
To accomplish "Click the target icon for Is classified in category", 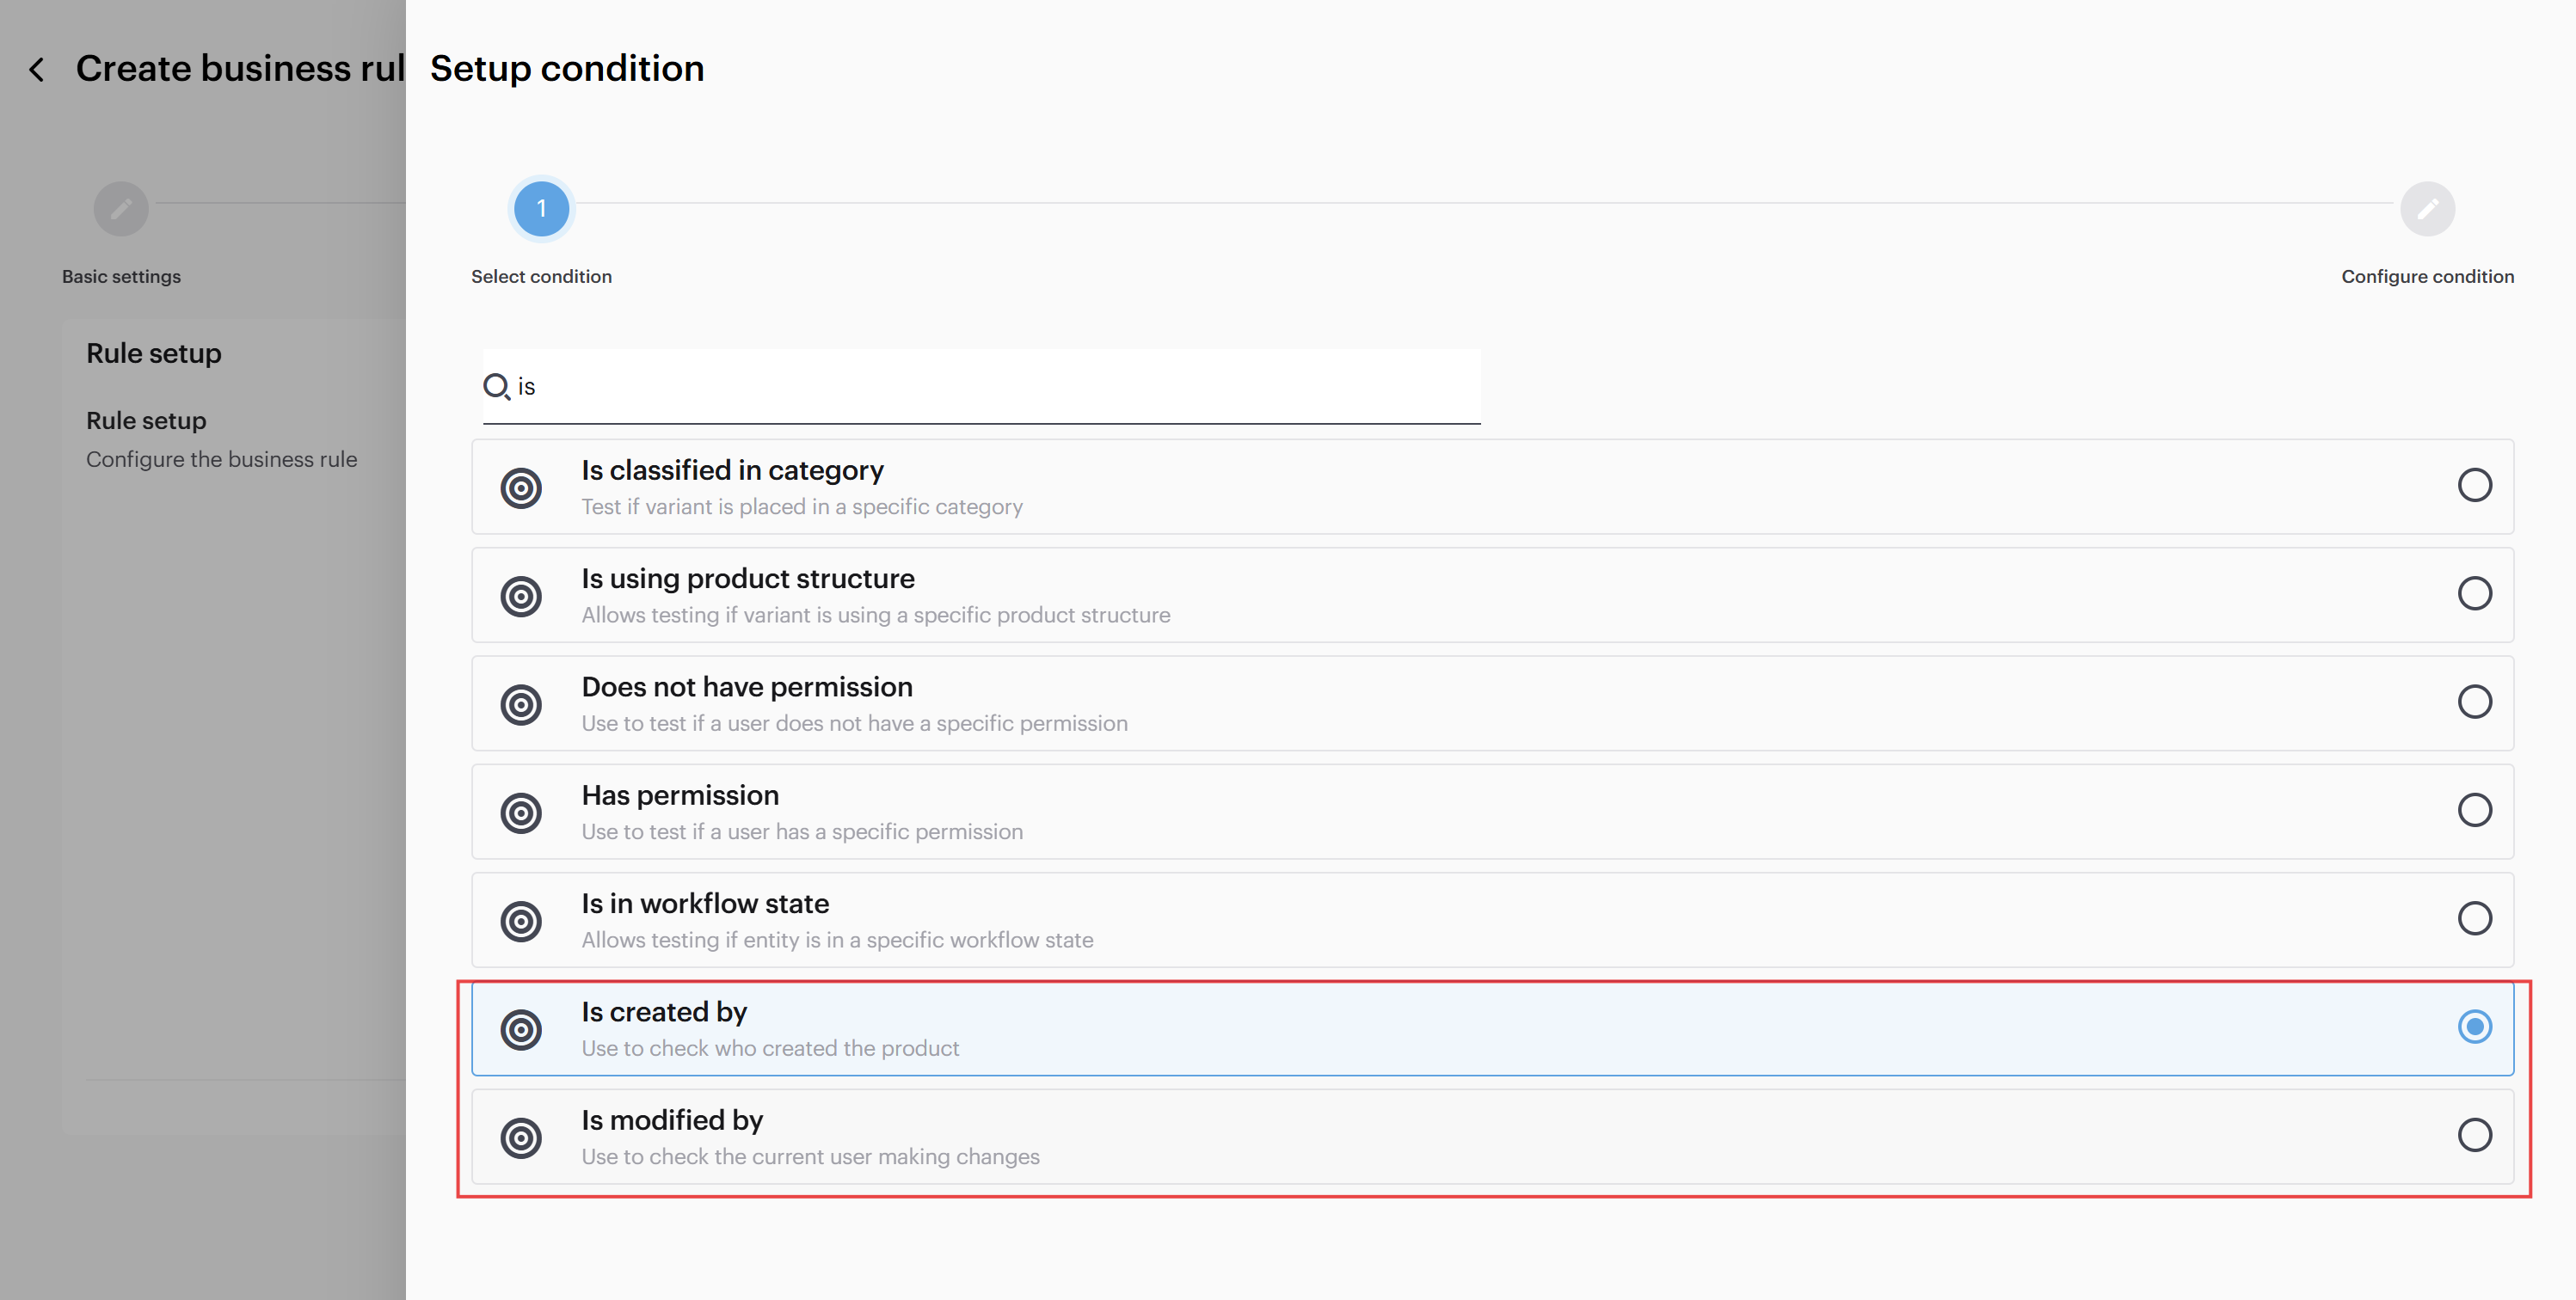I will coord(521,488).
